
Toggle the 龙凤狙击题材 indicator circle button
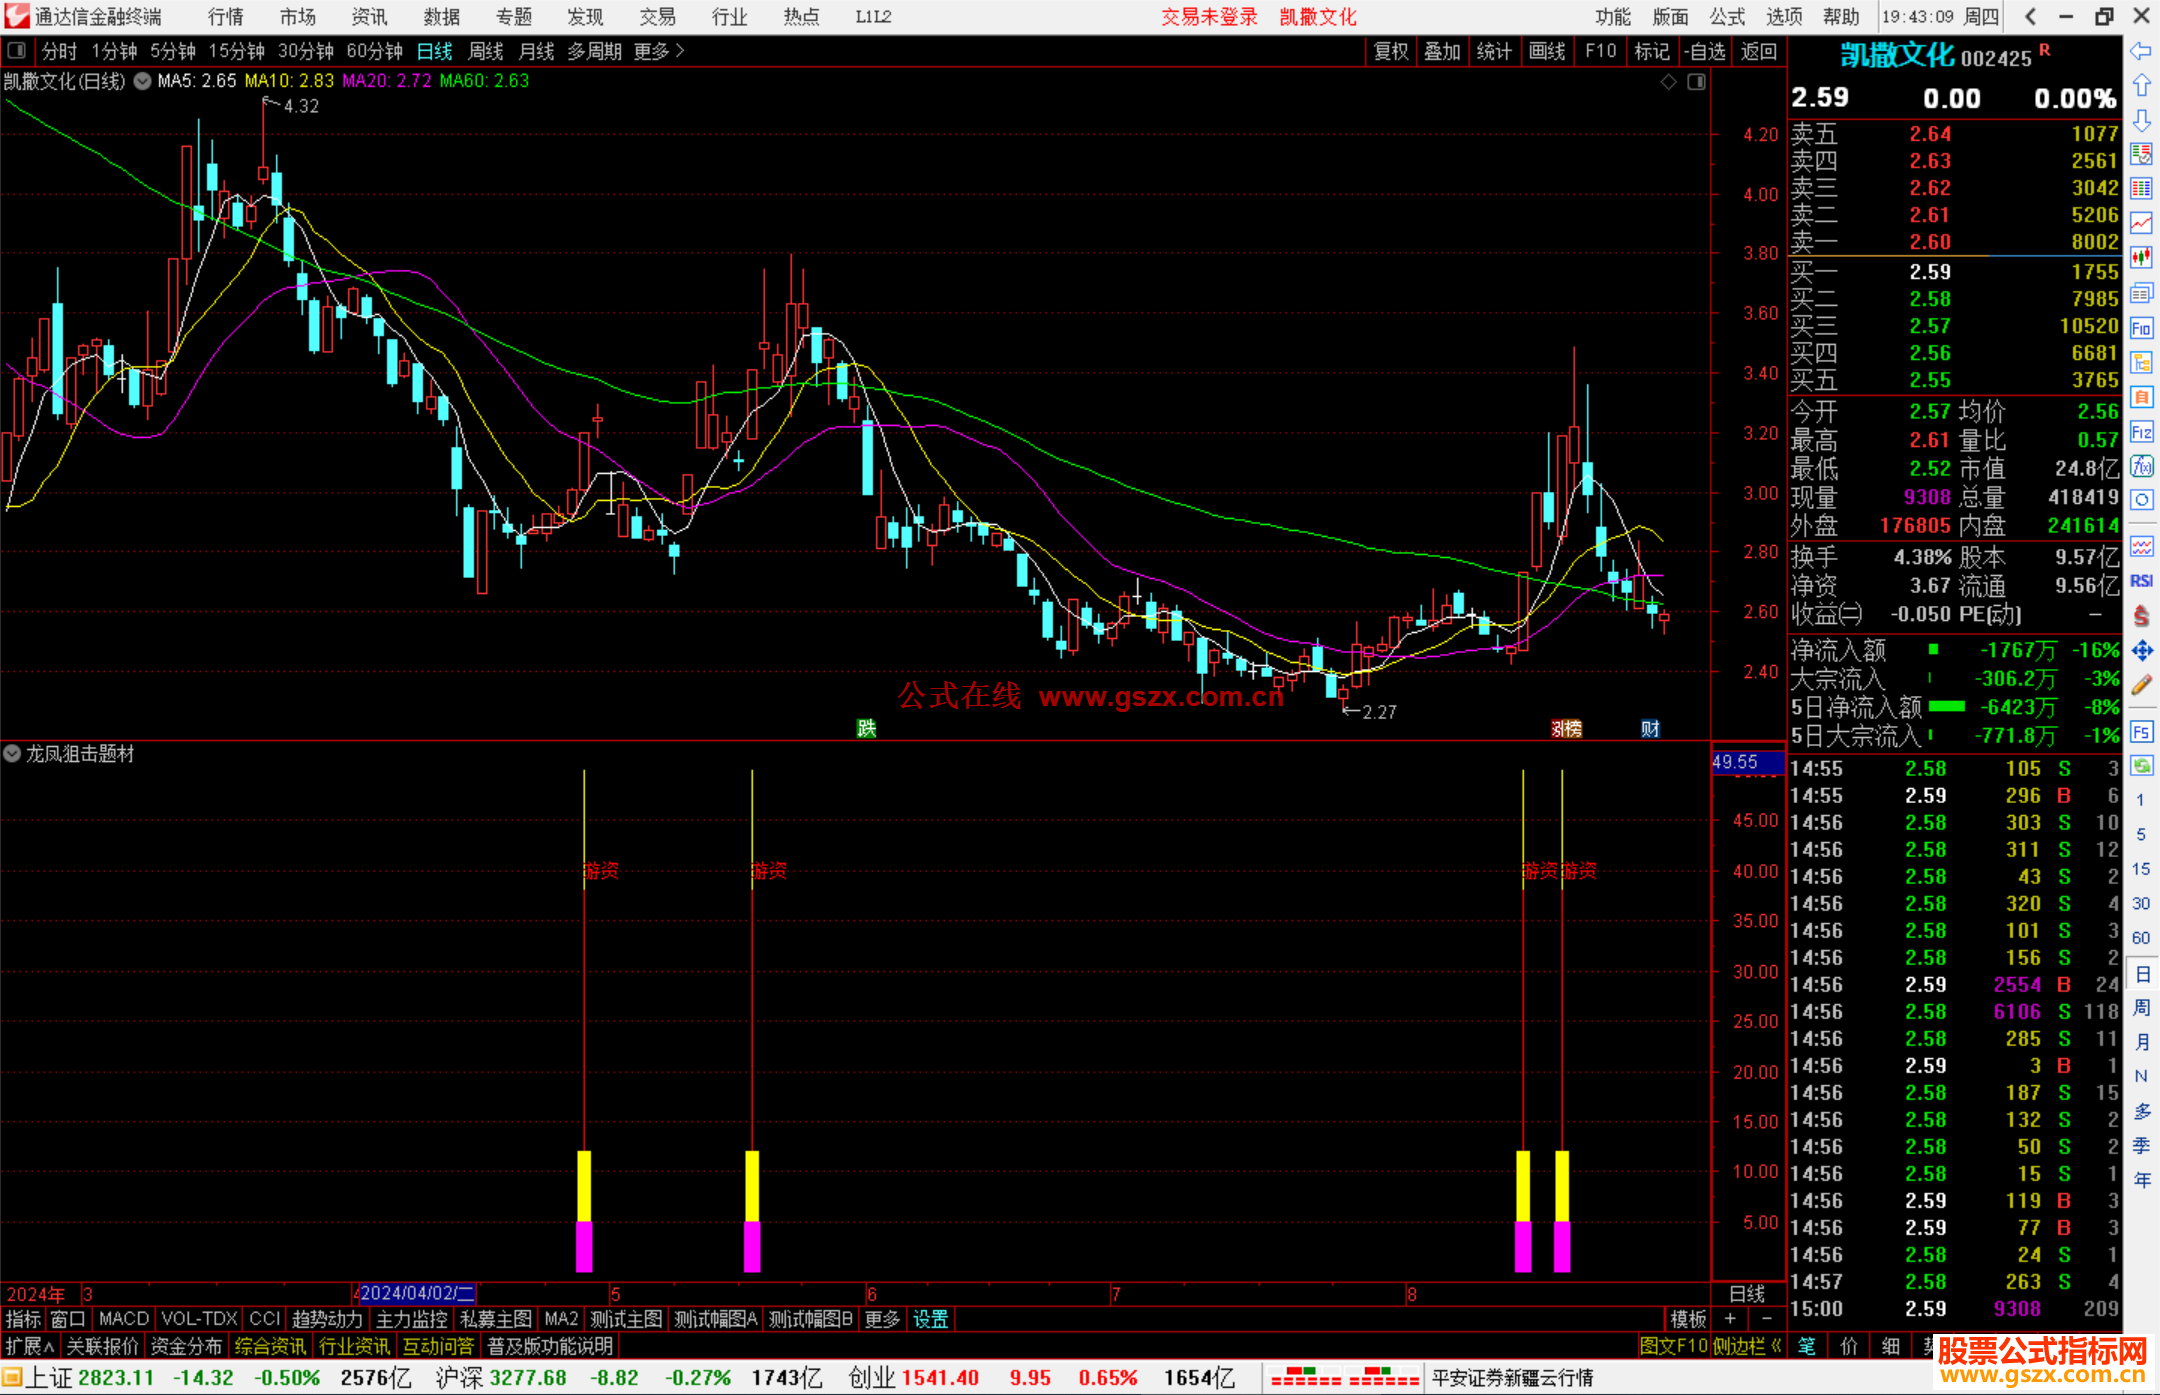click(x=12, y=754)
